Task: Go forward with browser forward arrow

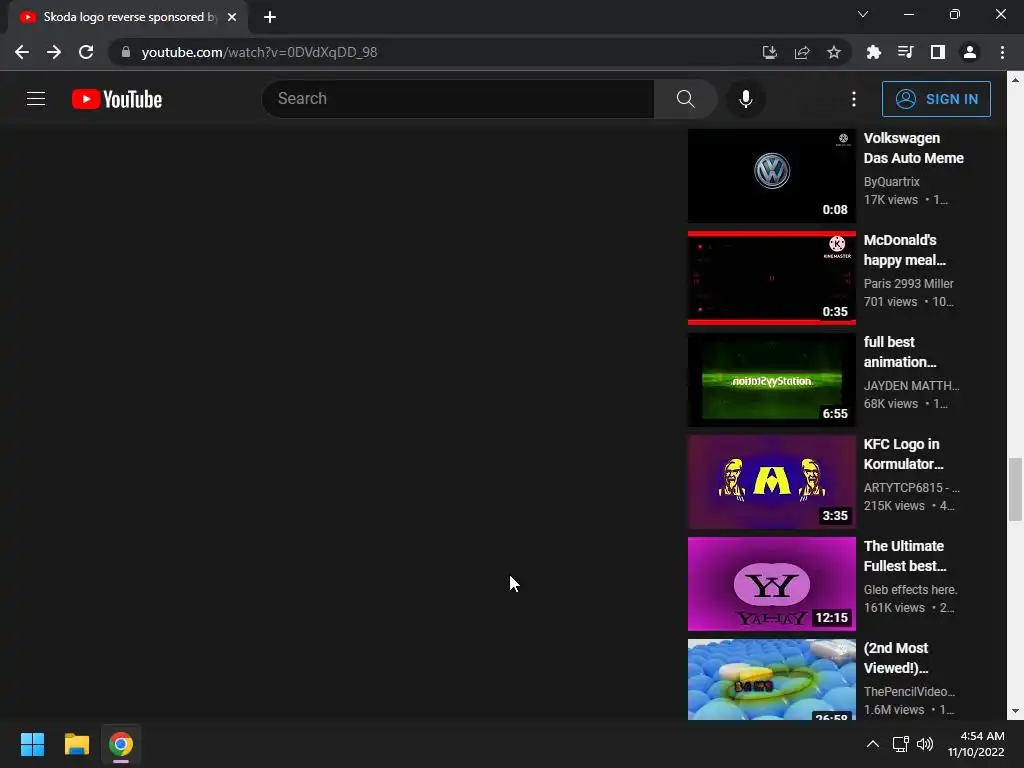Action: tap(54, 52)
